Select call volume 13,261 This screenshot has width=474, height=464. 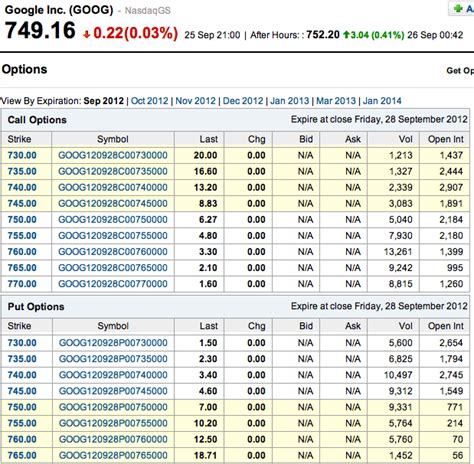[398, 252]
